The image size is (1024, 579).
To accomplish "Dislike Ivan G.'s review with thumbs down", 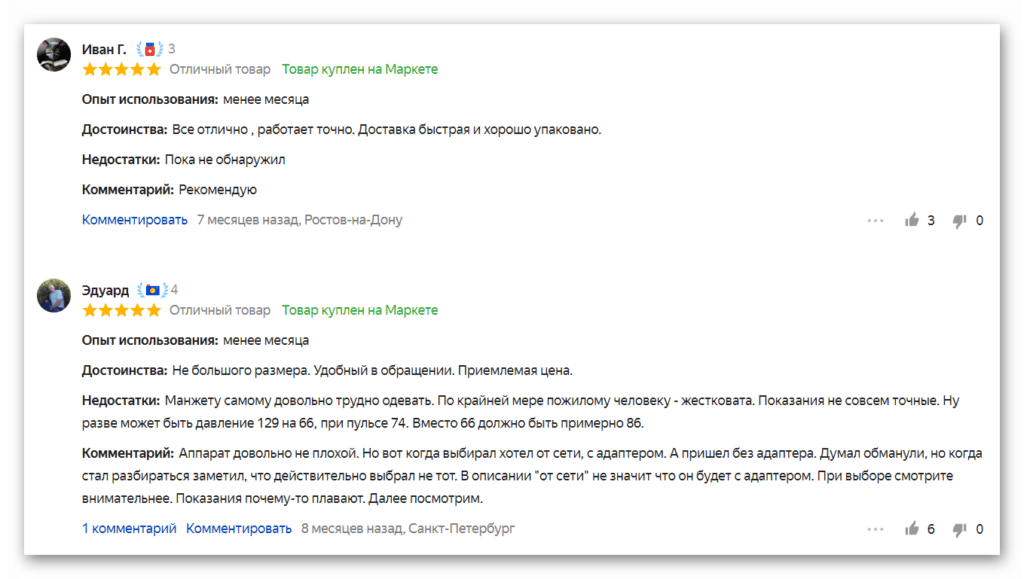I will [959, 221].
